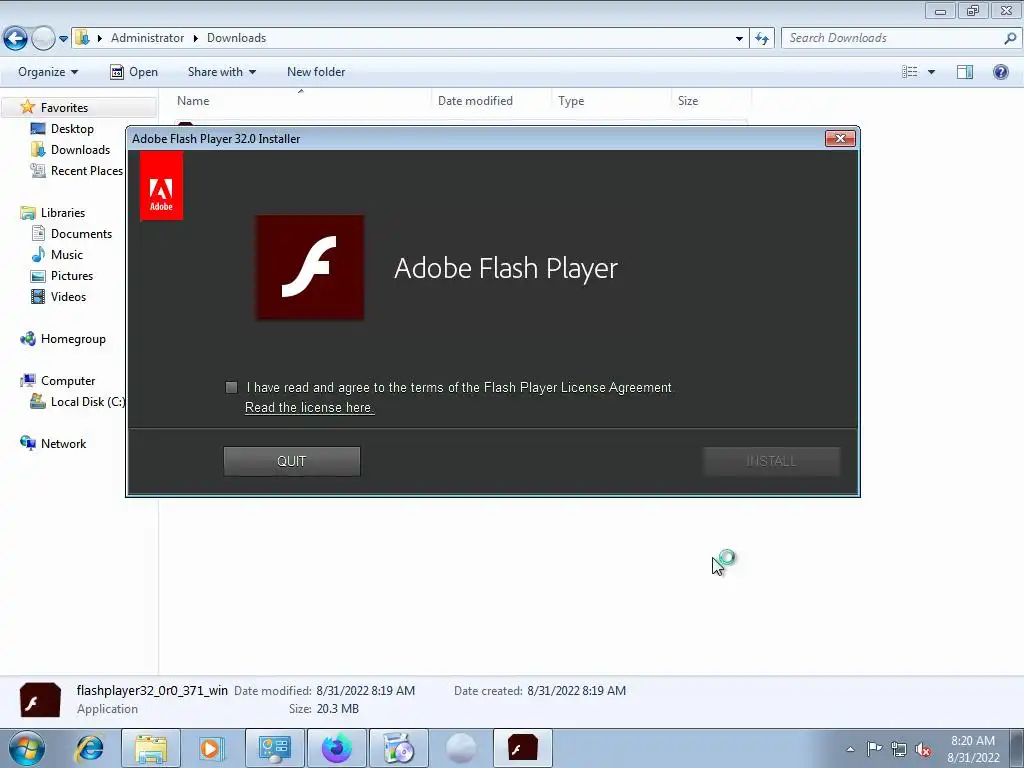Click Administrator in the address breadcrumb
The height and width of the screenshot is (768, 1024).
coord(147,38)
